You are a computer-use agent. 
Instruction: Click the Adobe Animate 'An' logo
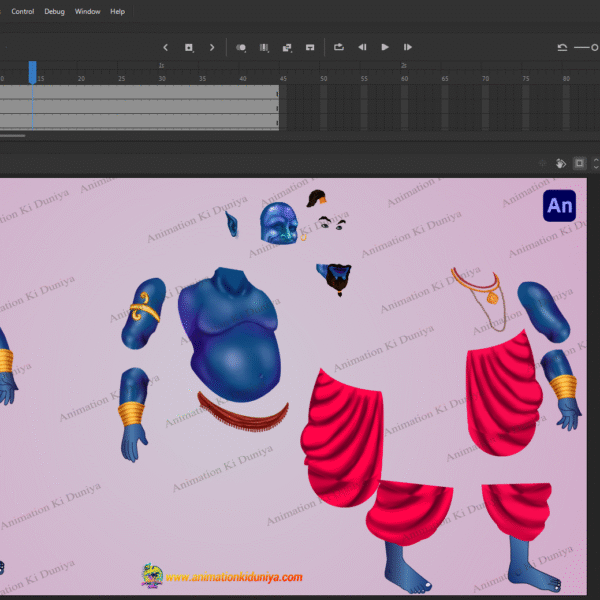click(559, 205)
